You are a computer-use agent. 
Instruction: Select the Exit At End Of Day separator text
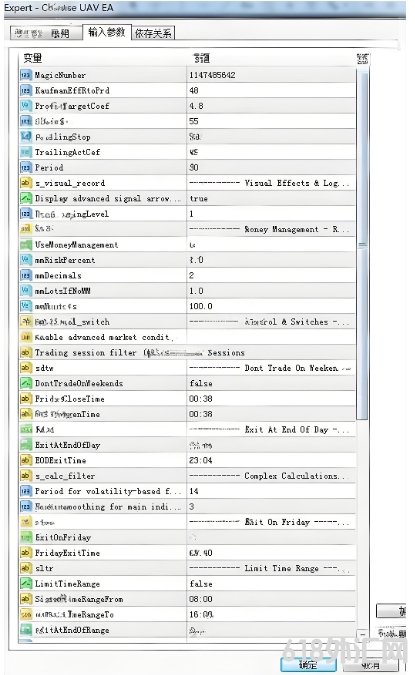click(270, 430)
